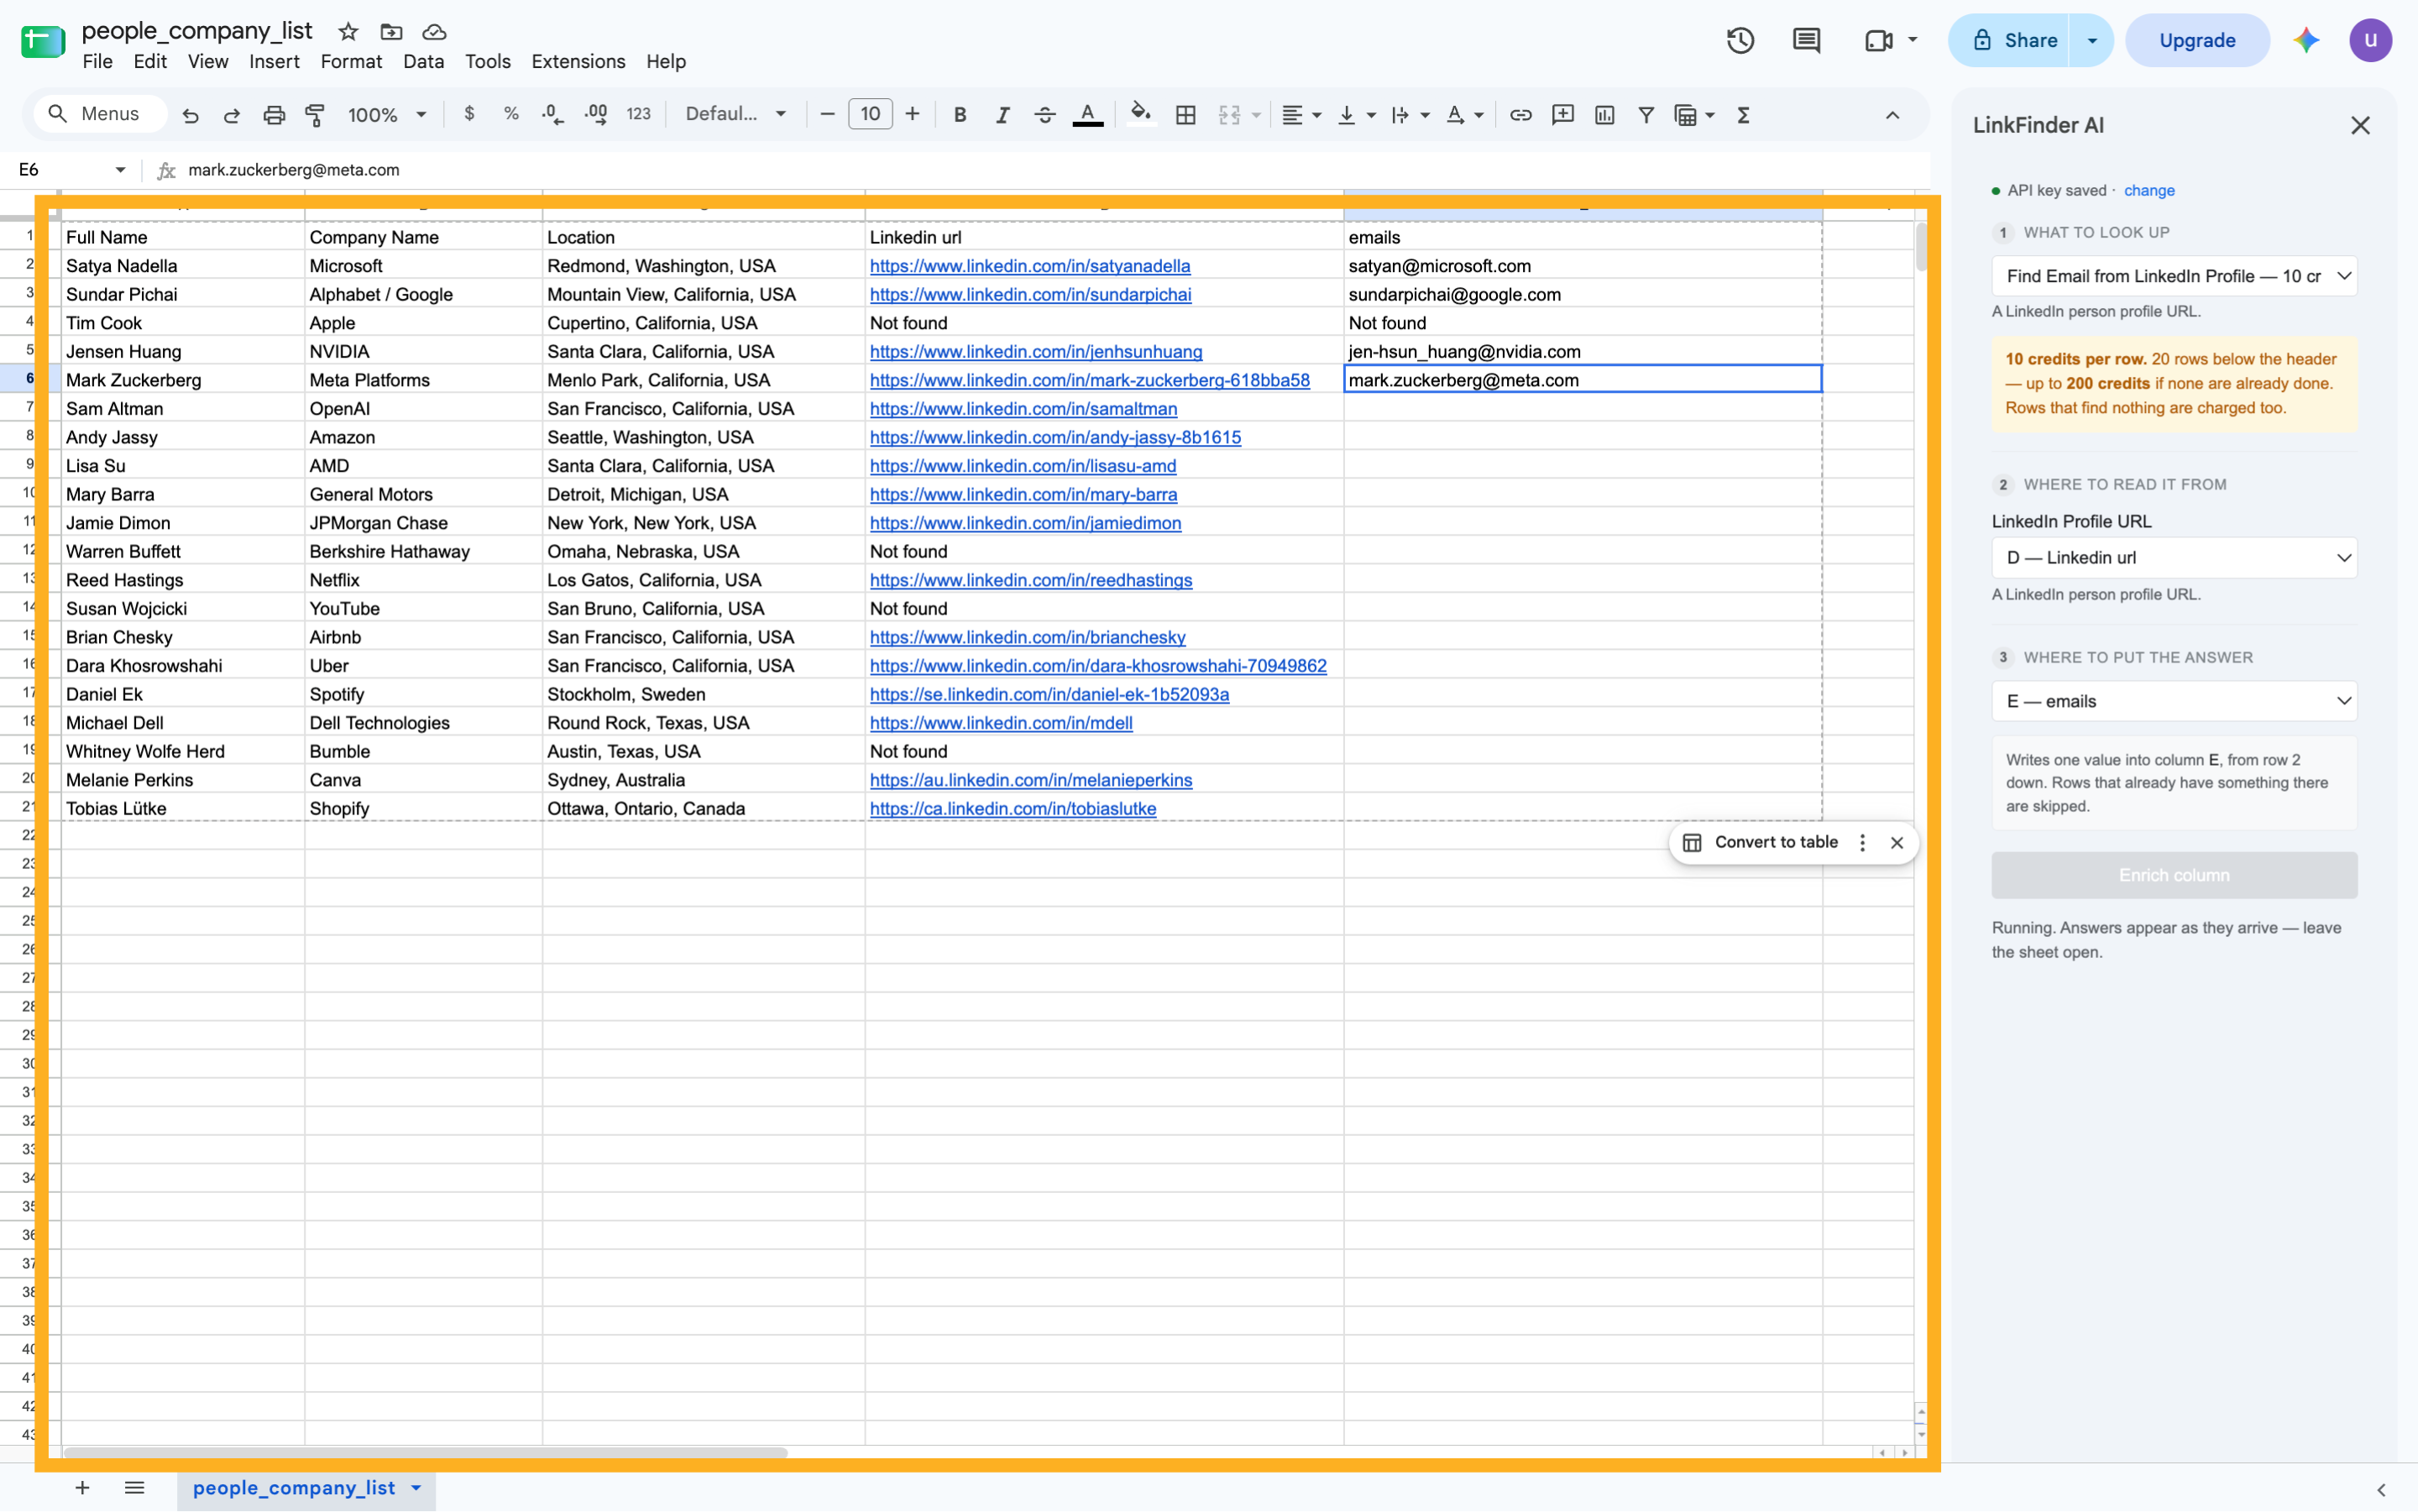Click the font size input field
The width and height of the screenshot is (2418, 1512).
(x=870, y=114)
